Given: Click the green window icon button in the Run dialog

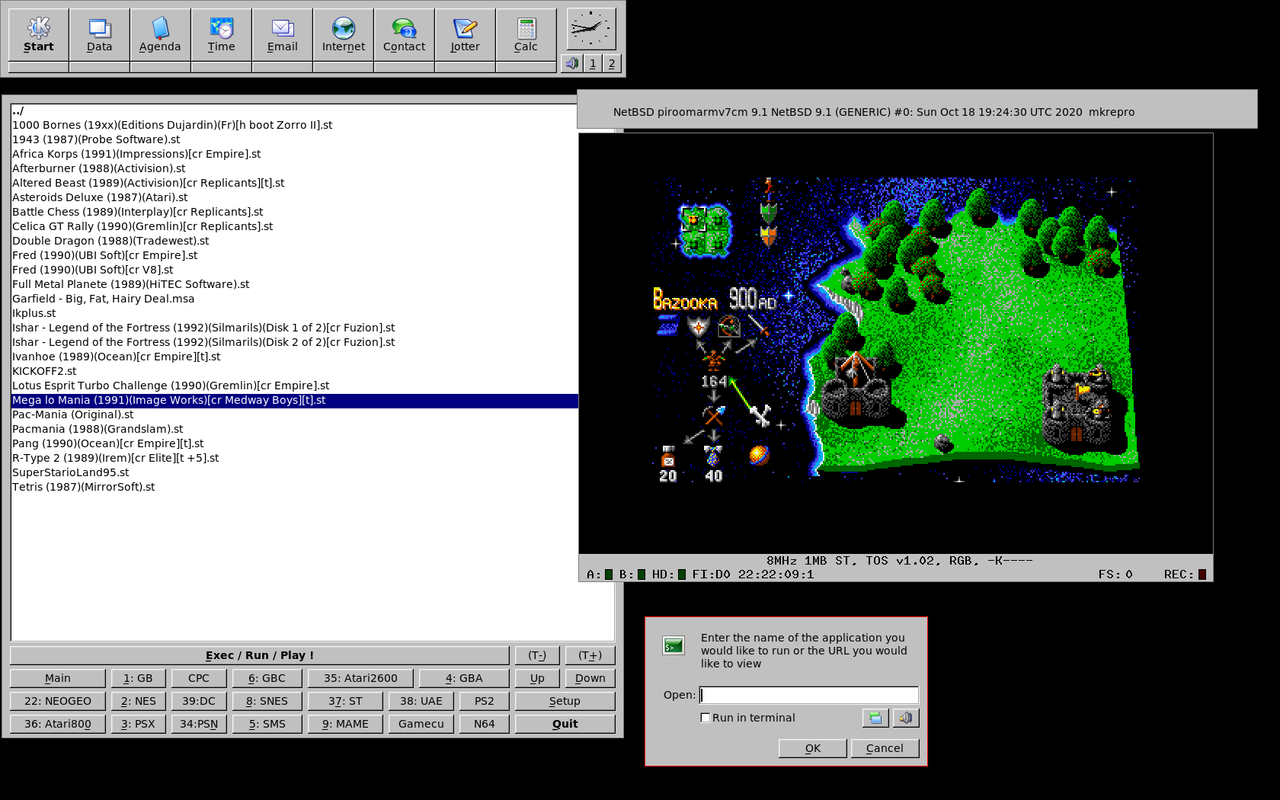Looking at the screenshot, I should point(876,718).
